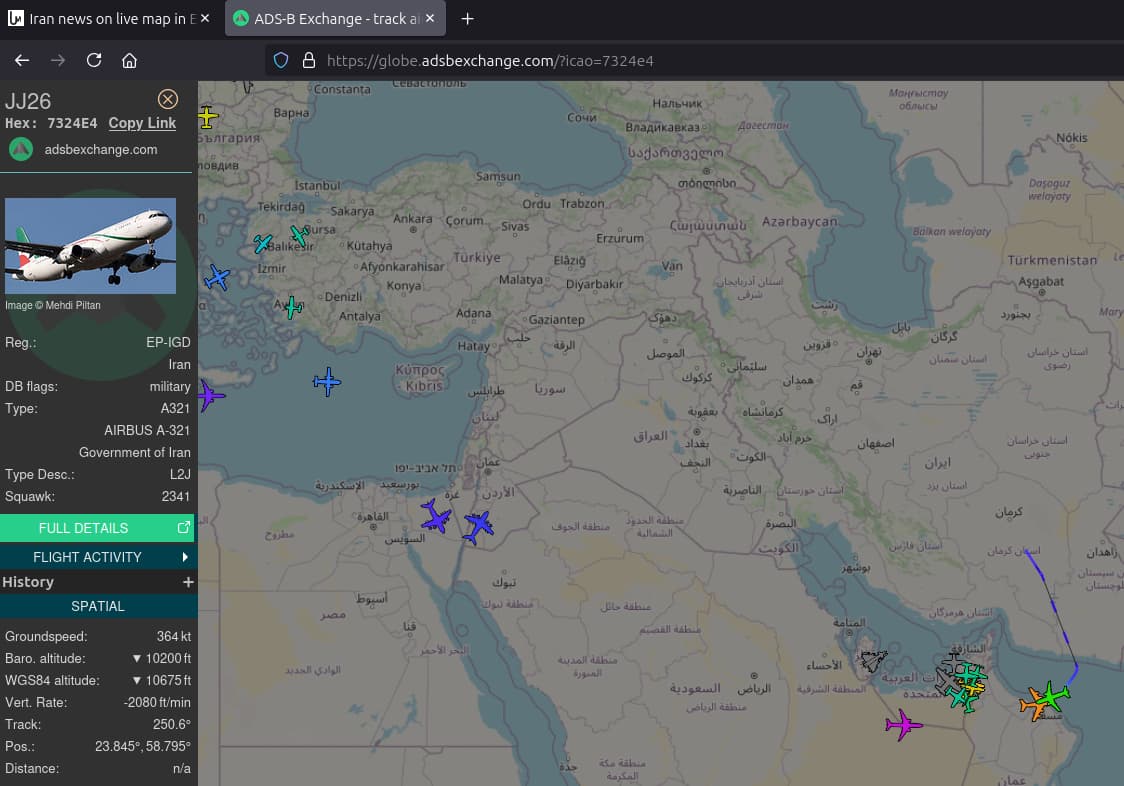Select the left blue aircraft near Suez

coord(435,516)
